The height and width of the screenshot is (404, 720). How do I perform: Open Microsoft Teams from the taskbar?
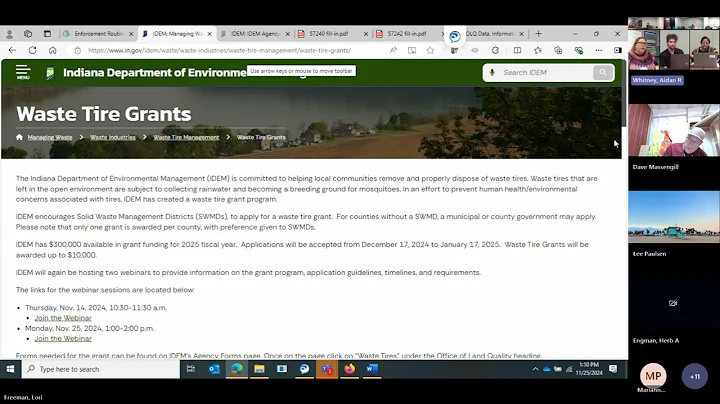click(x=327, y=369)
